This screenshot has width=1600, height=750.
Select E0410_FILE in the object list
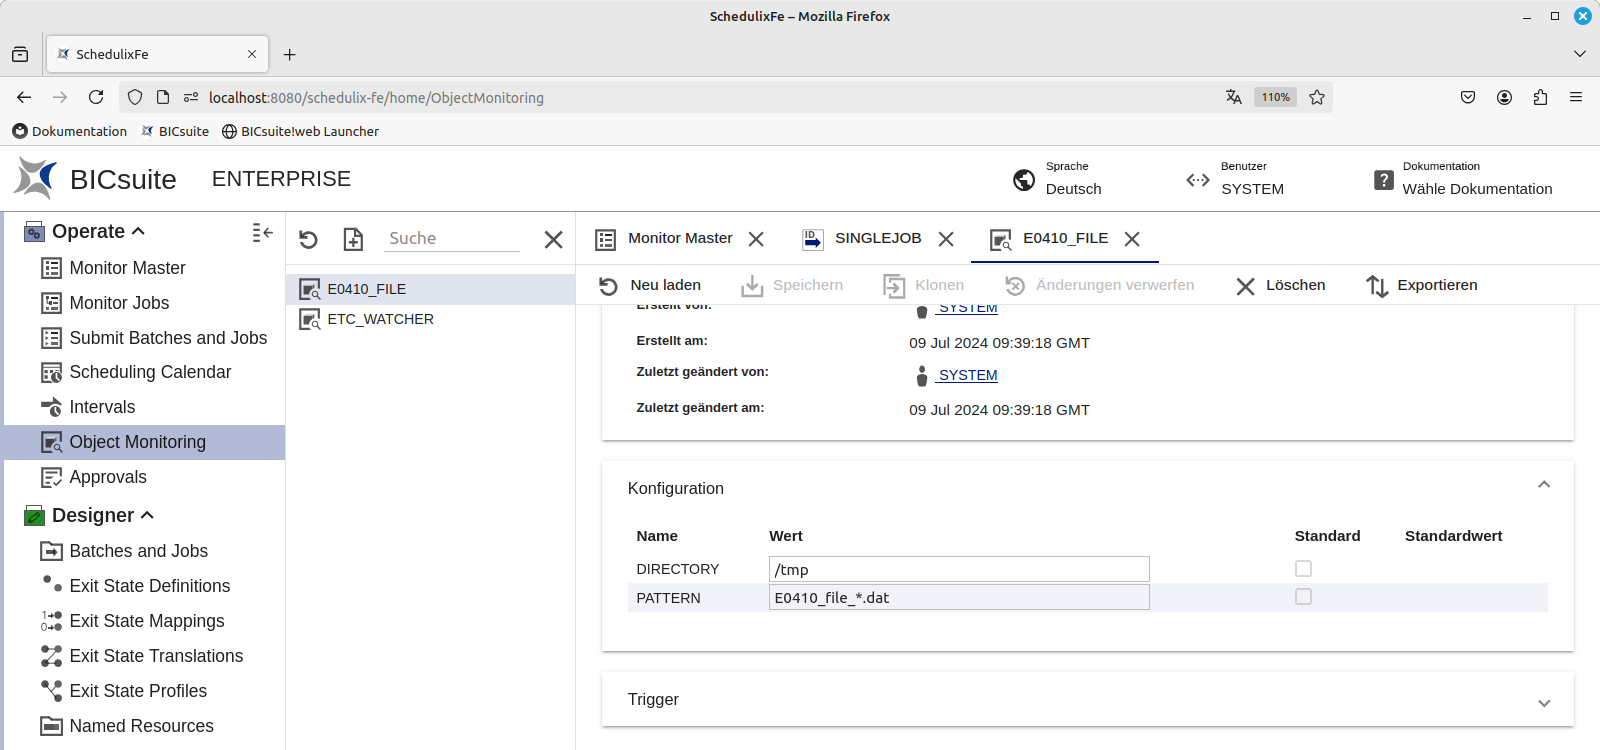tap(430, 289)
